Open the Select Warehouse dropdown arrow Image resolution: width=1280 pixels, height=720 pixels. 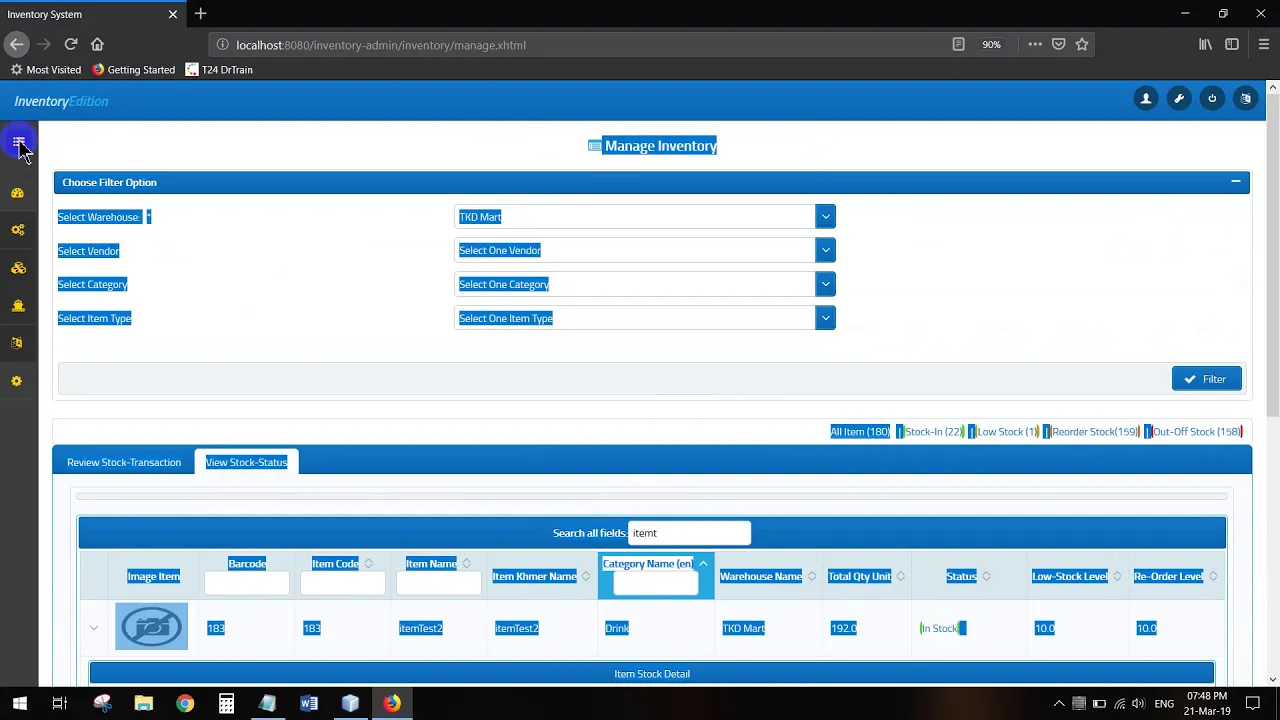pos(825,217)
